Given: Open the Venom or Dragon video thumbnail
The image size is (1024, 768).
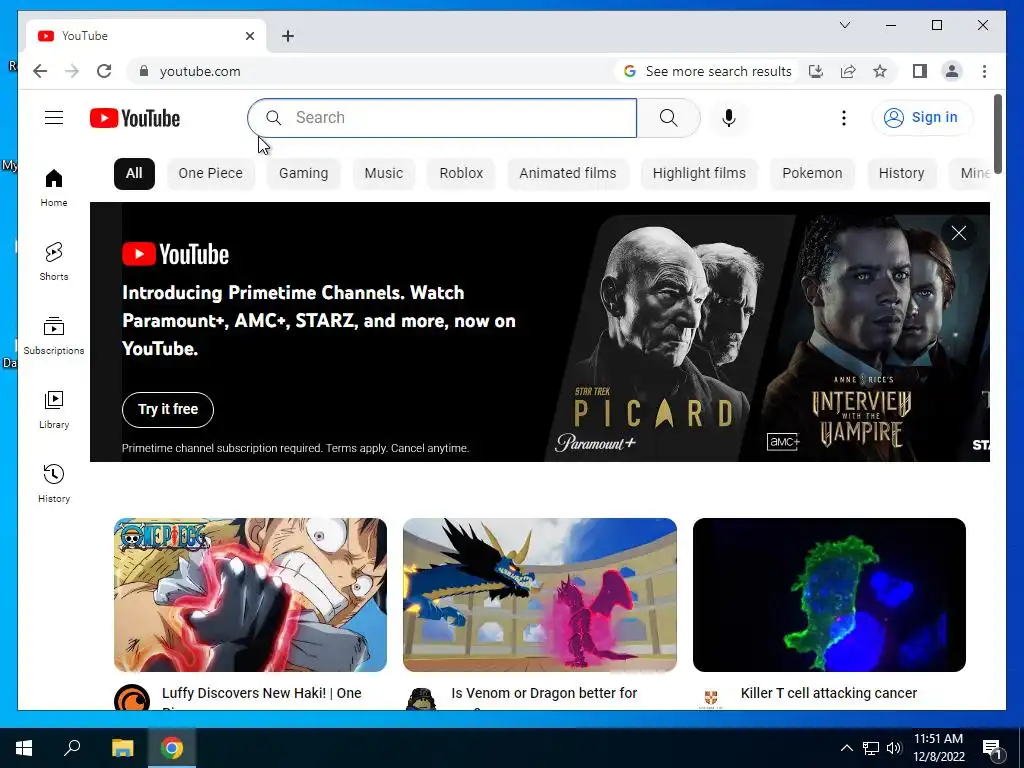Looking at the screenshot, I should coord(540,595).
